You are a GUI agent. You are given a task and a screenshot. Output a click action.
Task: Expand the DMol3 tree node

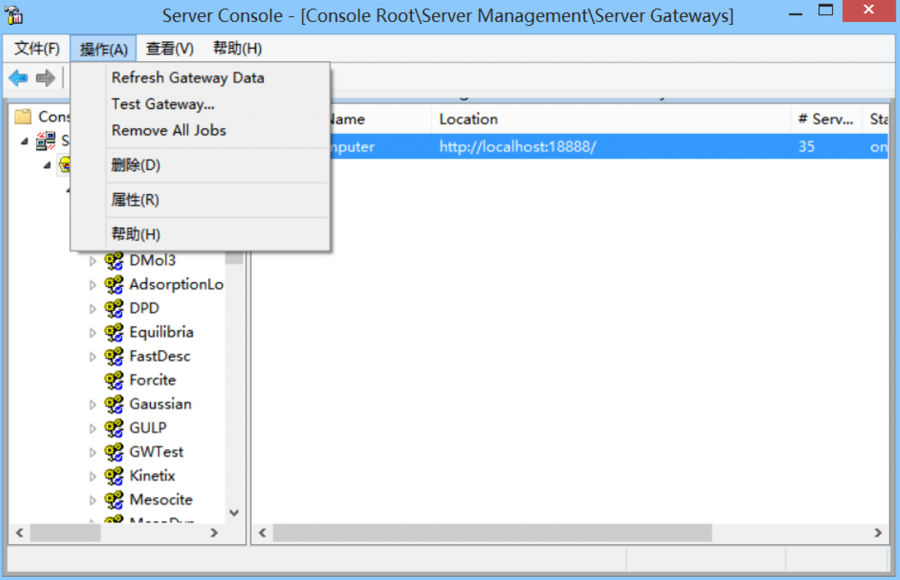[x=92, y=261]
